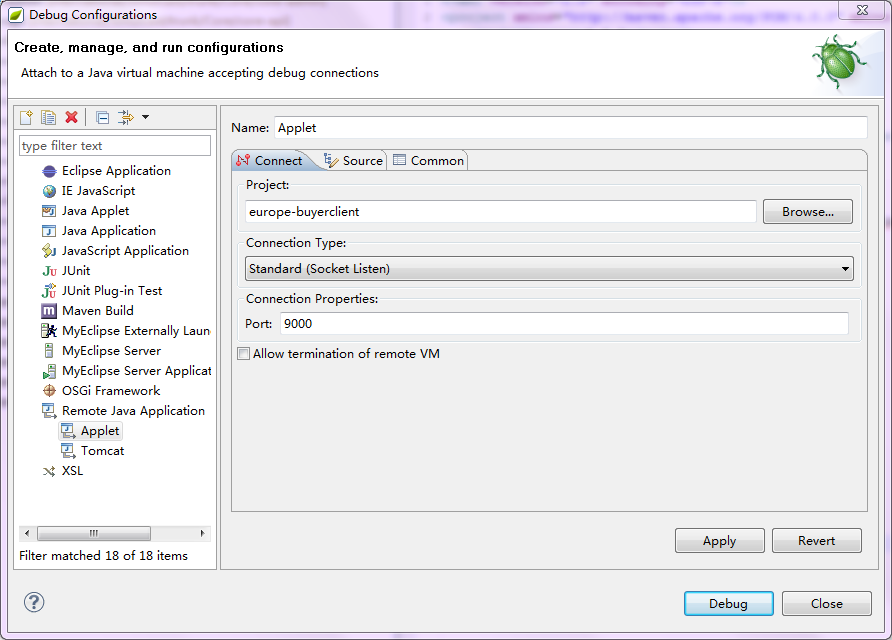Select the JavaScript Application entry
The height and width of the screenshot is (640, 892).
click(125, 250)
